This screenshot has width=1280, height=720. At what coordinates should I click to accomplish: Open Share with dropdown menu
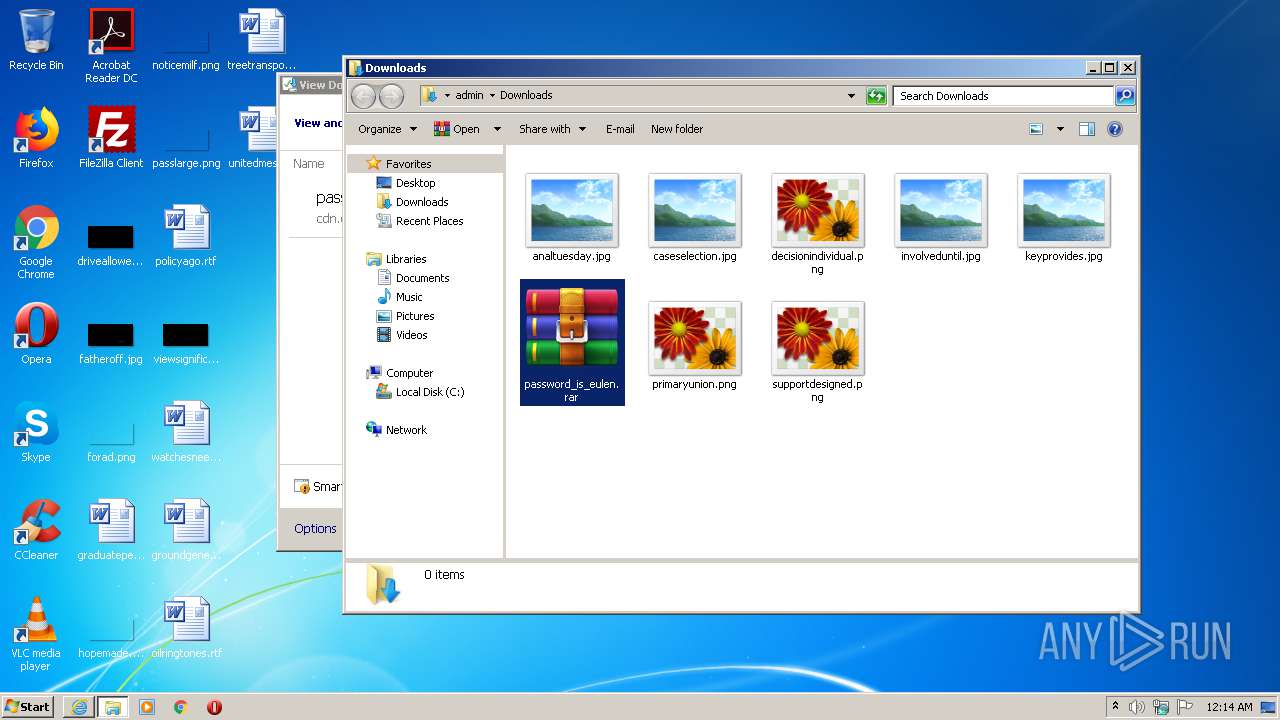click(x=551, y=129)
